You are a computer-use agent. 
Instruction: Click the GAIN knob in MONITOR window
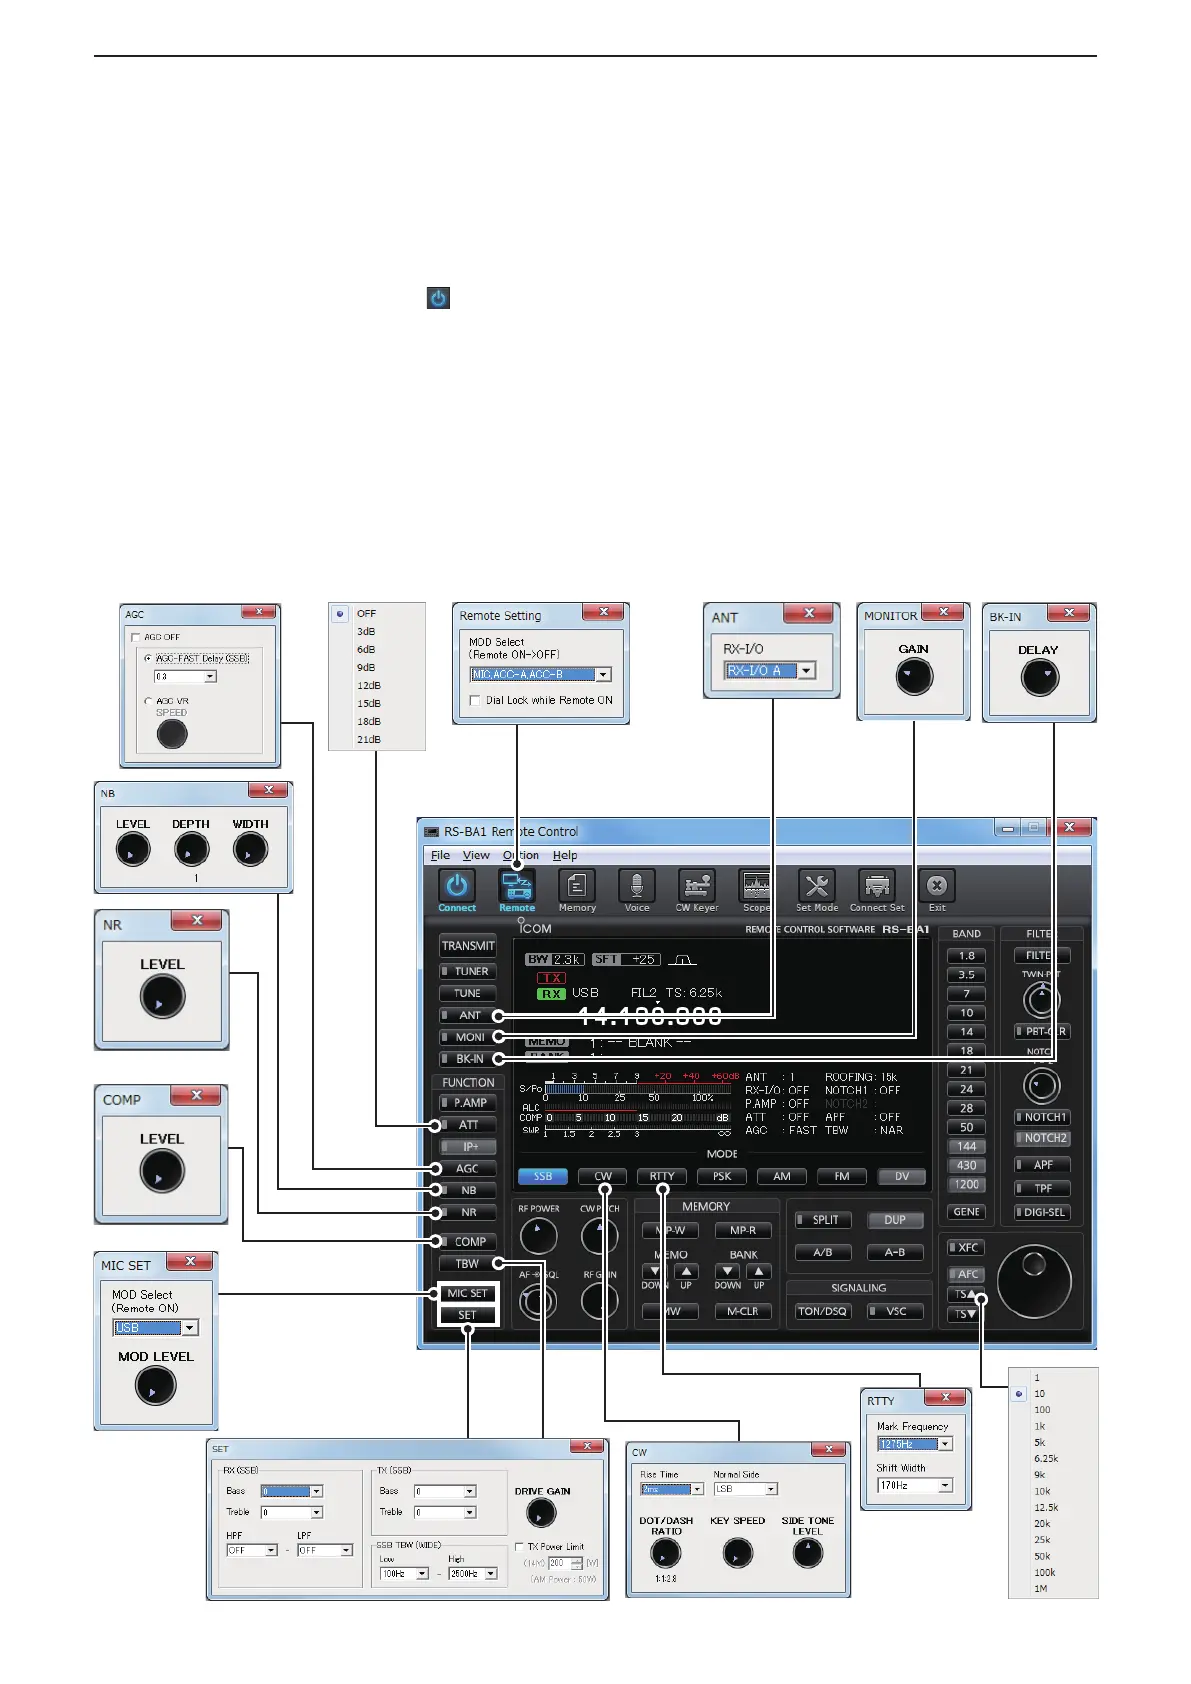pos(914,677)
